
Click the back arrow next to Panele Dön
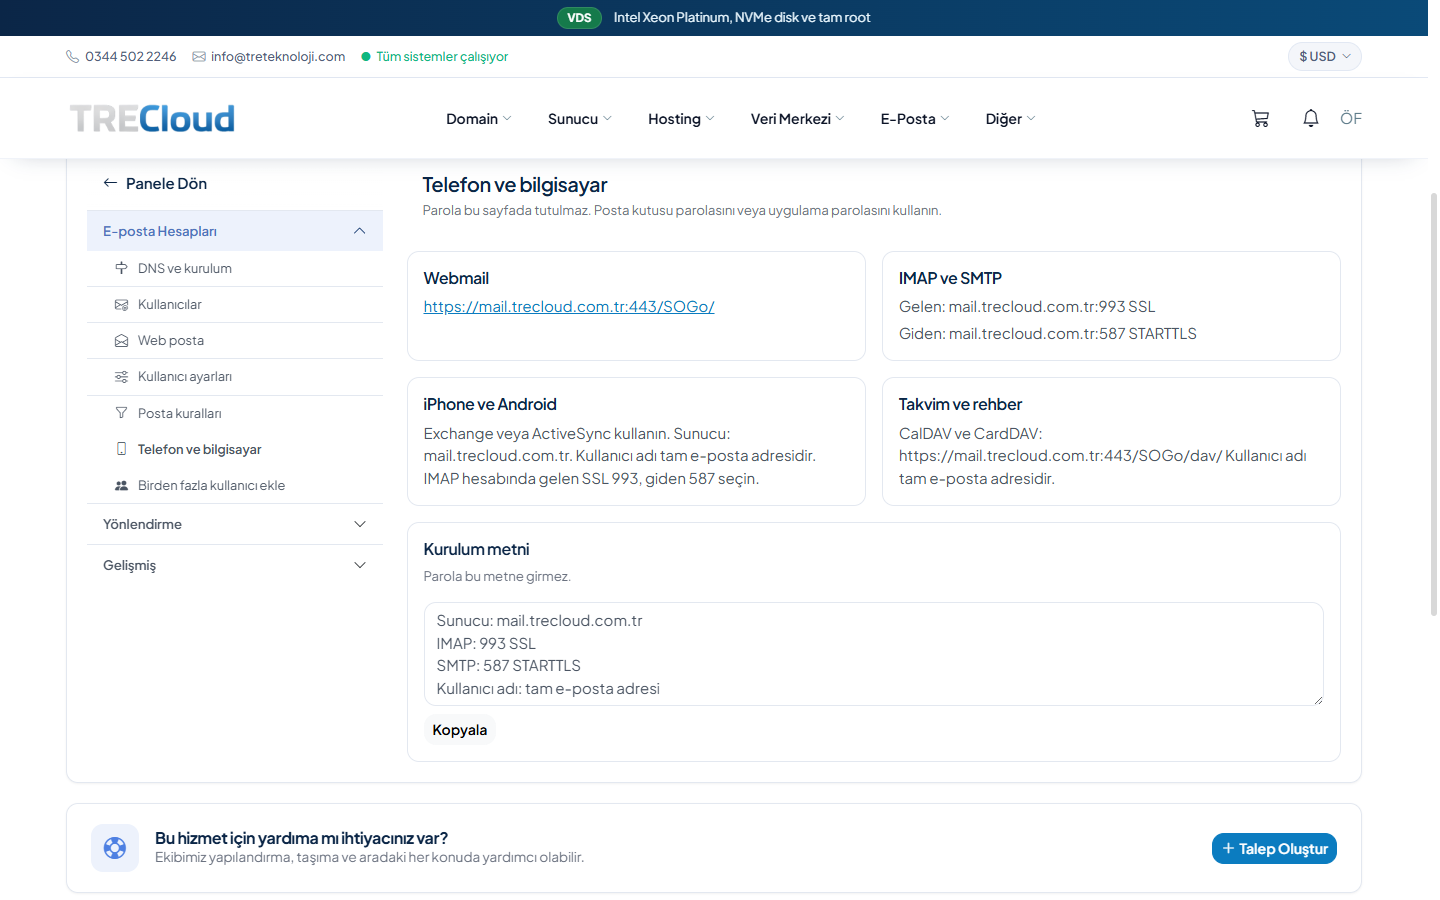(x=110, y=183)
